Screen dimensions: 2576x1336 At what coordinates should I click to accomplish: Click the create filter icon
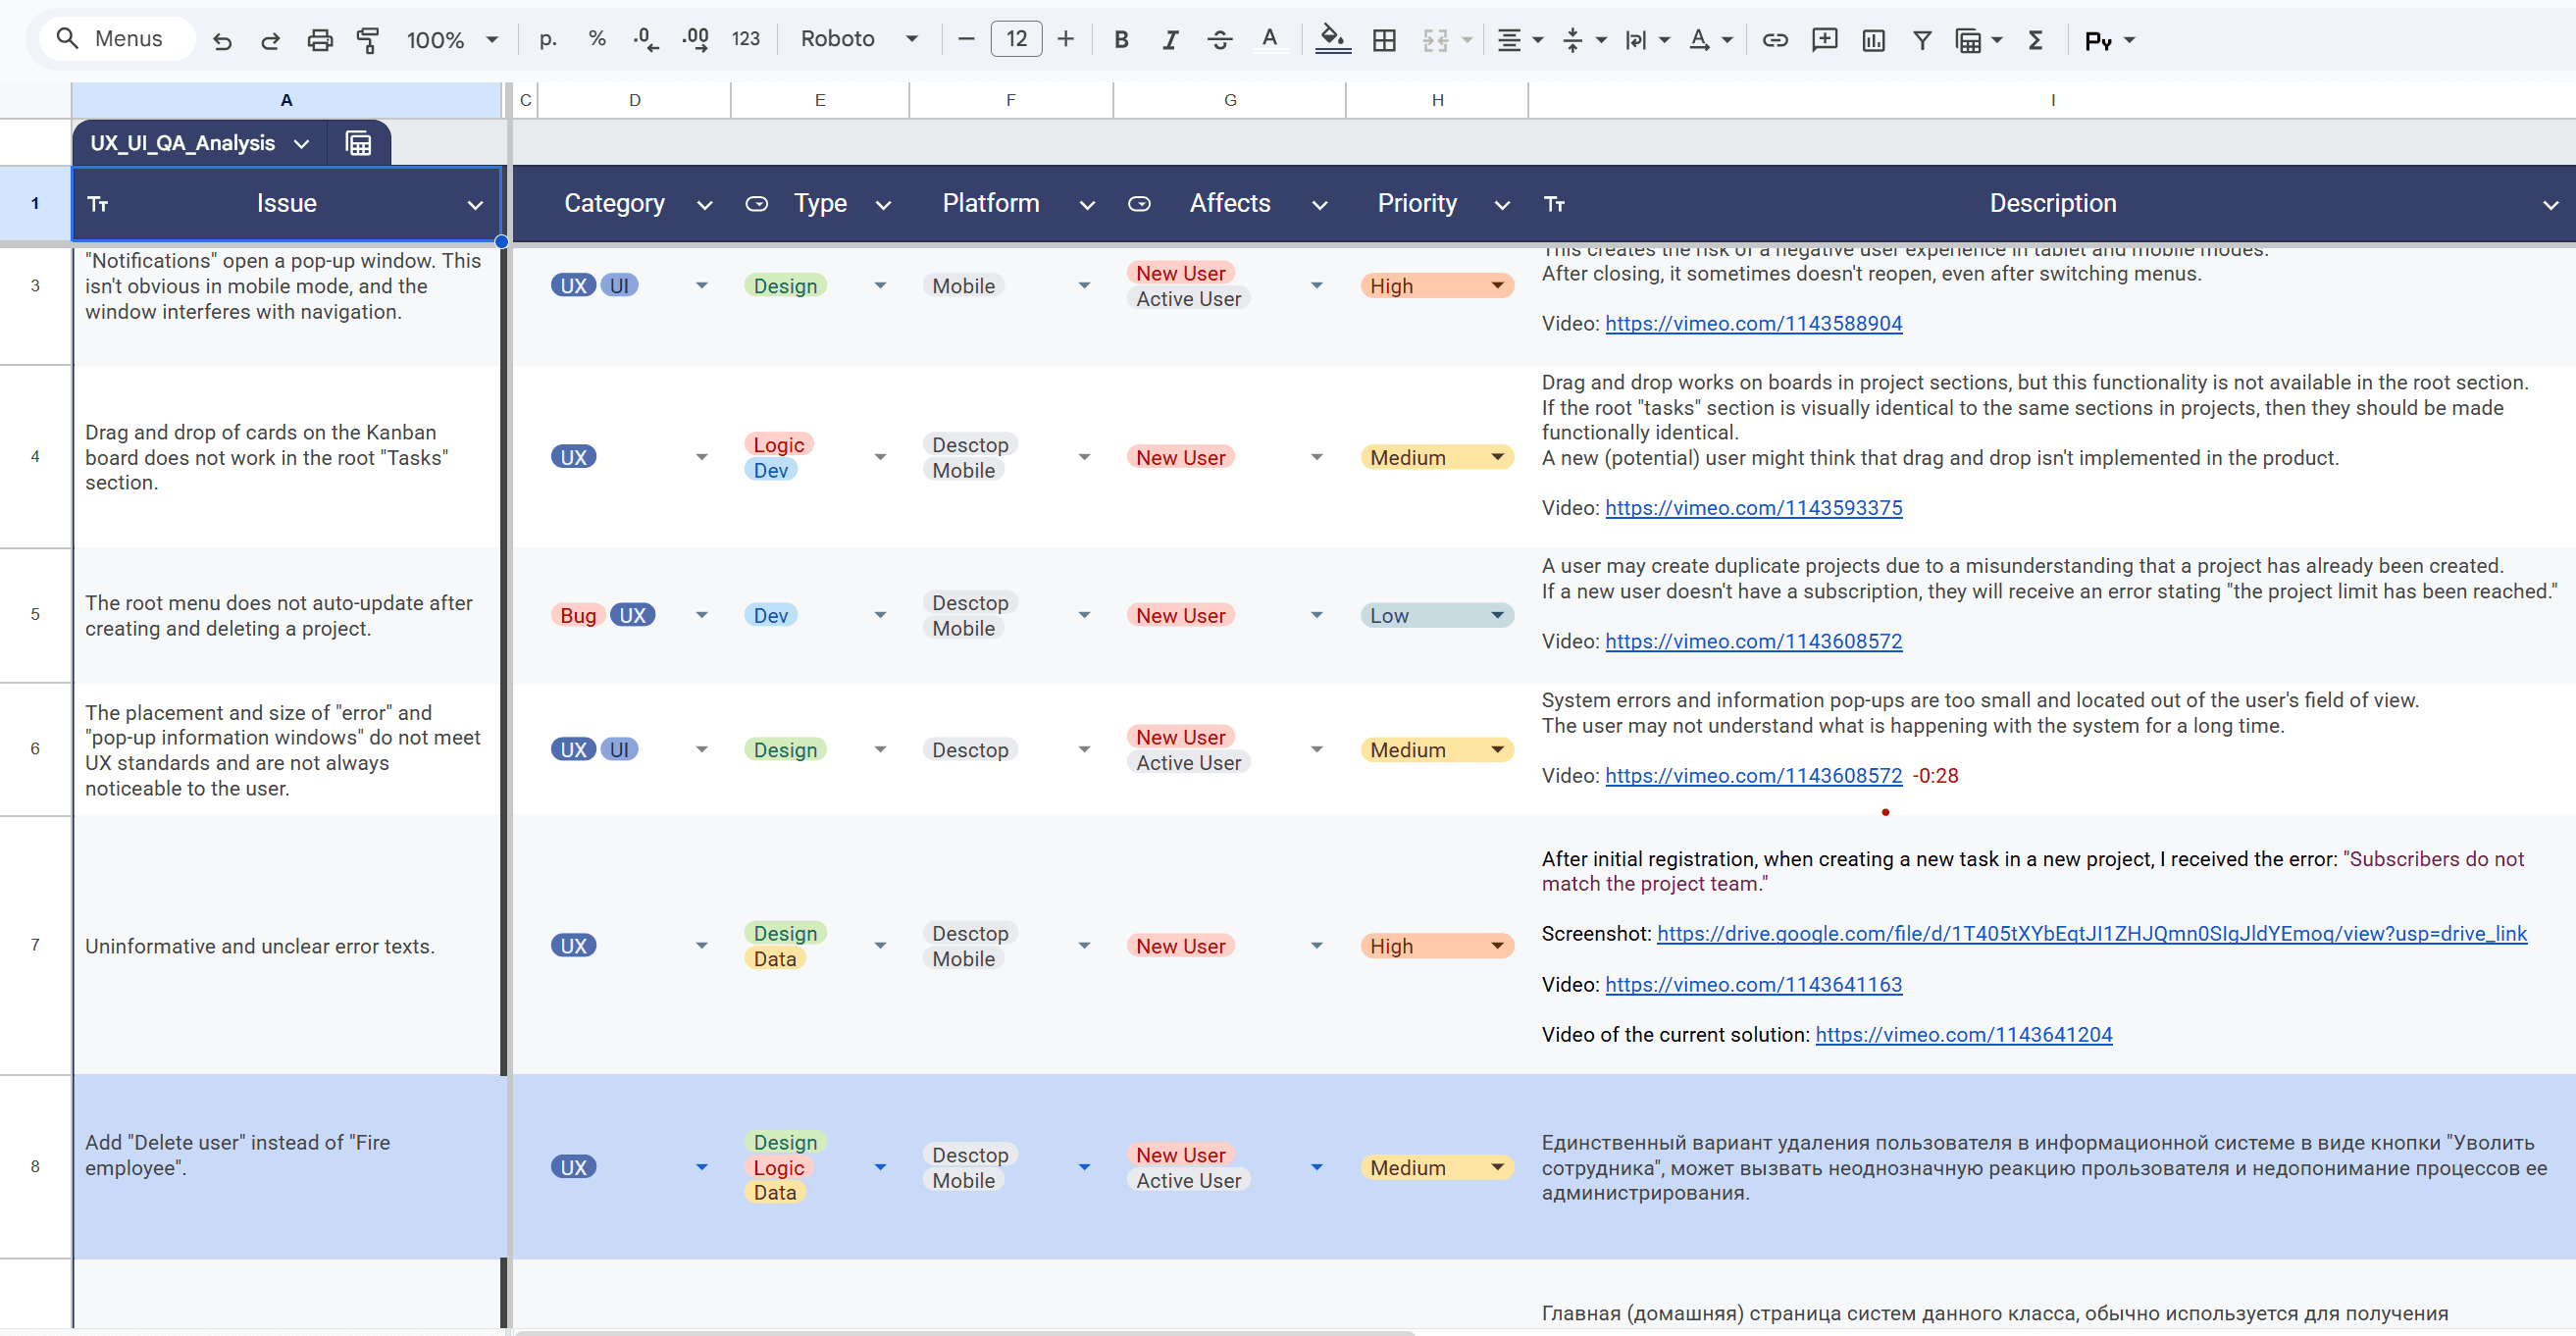point(1921,40)
